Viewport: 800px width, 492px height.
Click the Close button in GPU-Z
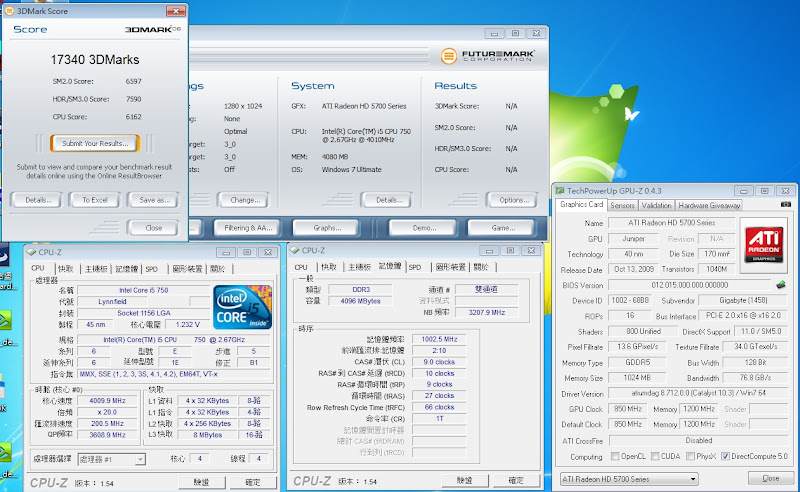[770, 478]
